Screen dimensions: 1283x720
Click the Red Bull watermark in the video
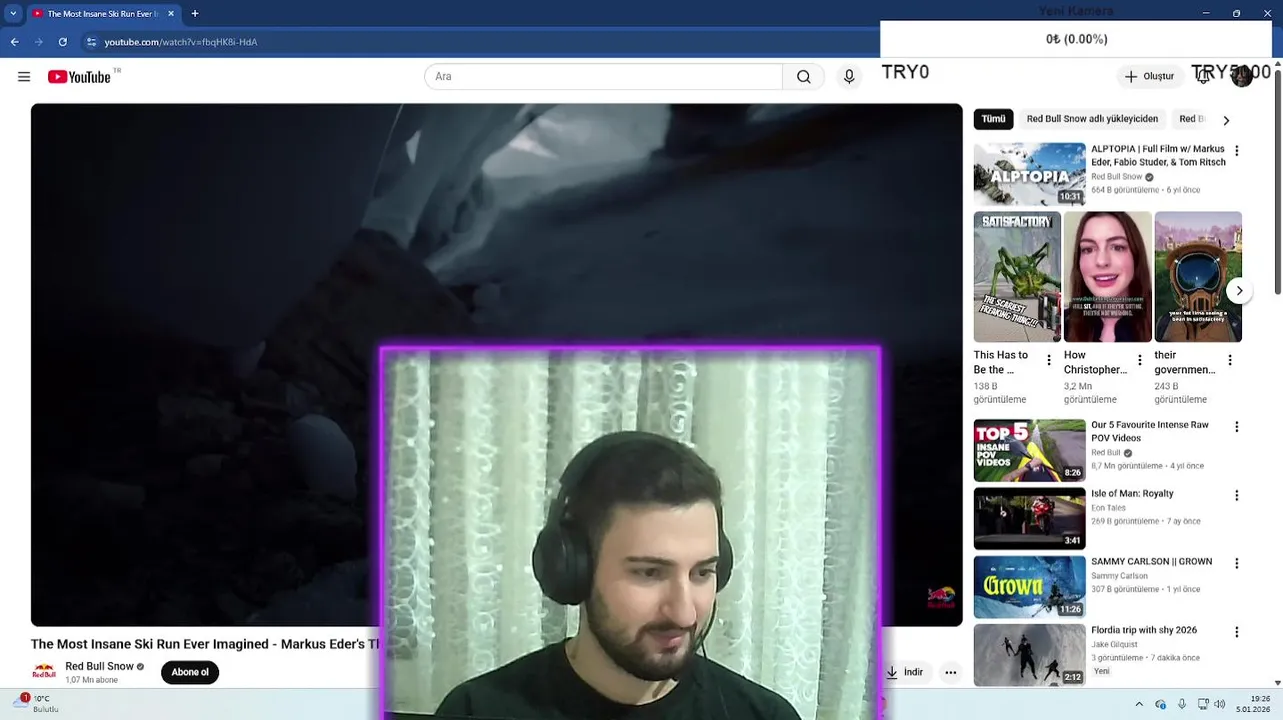[941, 598]
